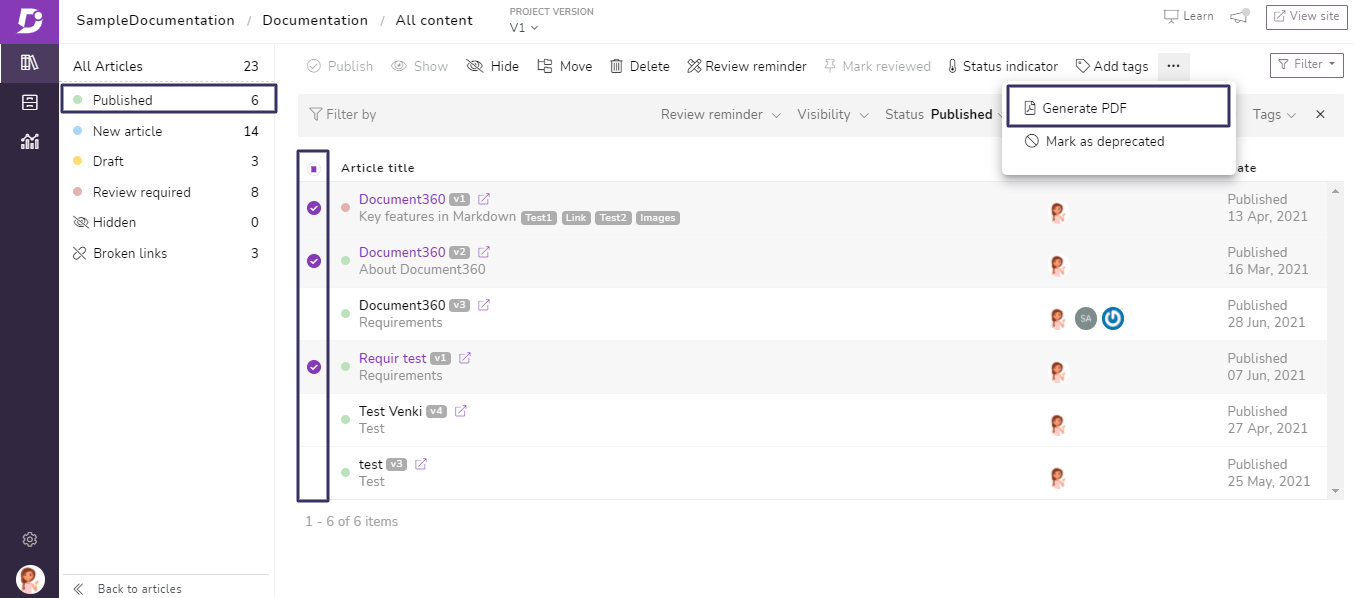Choose Generate PDF from the menu

[x=1117, y=107]
